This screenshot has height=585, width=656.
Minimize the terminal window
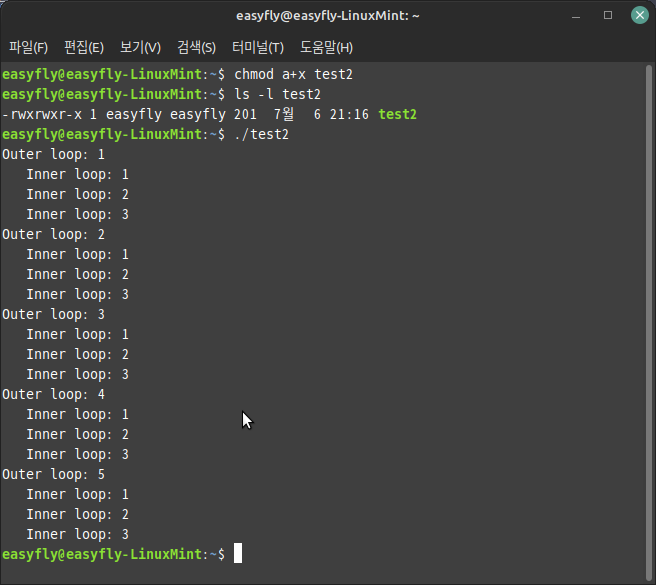click(x=576, y=16)
